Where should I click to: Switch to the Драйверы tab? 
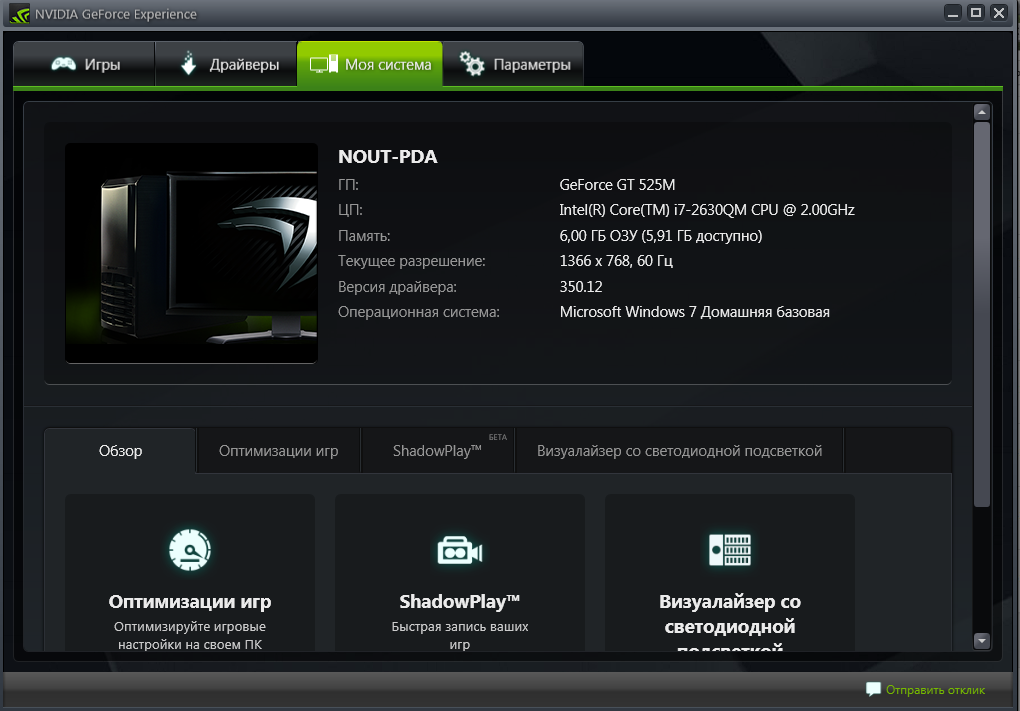coord(226,64)
